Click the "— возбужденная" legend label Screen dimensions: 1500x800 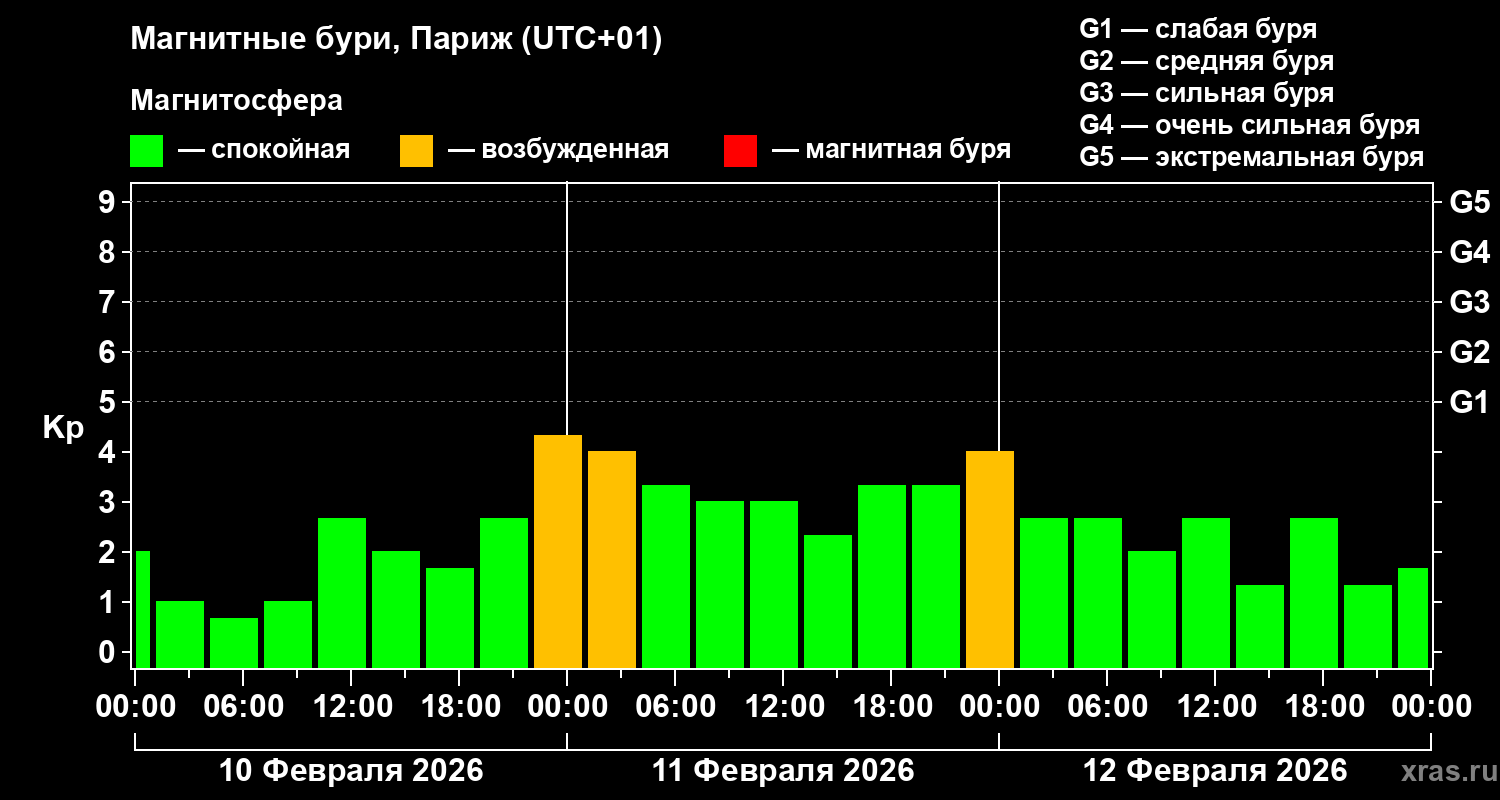[558, 150]
